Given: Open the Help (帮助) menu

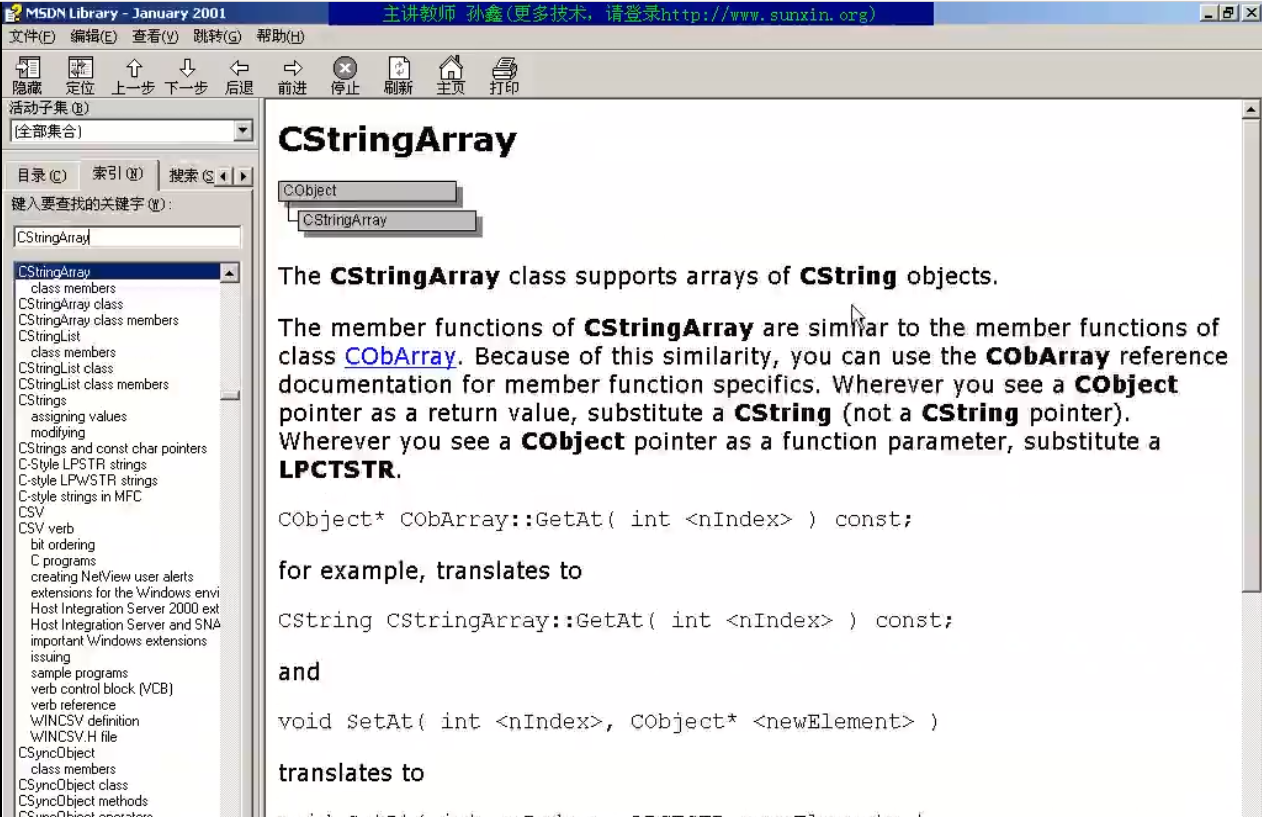Looking at the screenshot, I should click(279, 37).
